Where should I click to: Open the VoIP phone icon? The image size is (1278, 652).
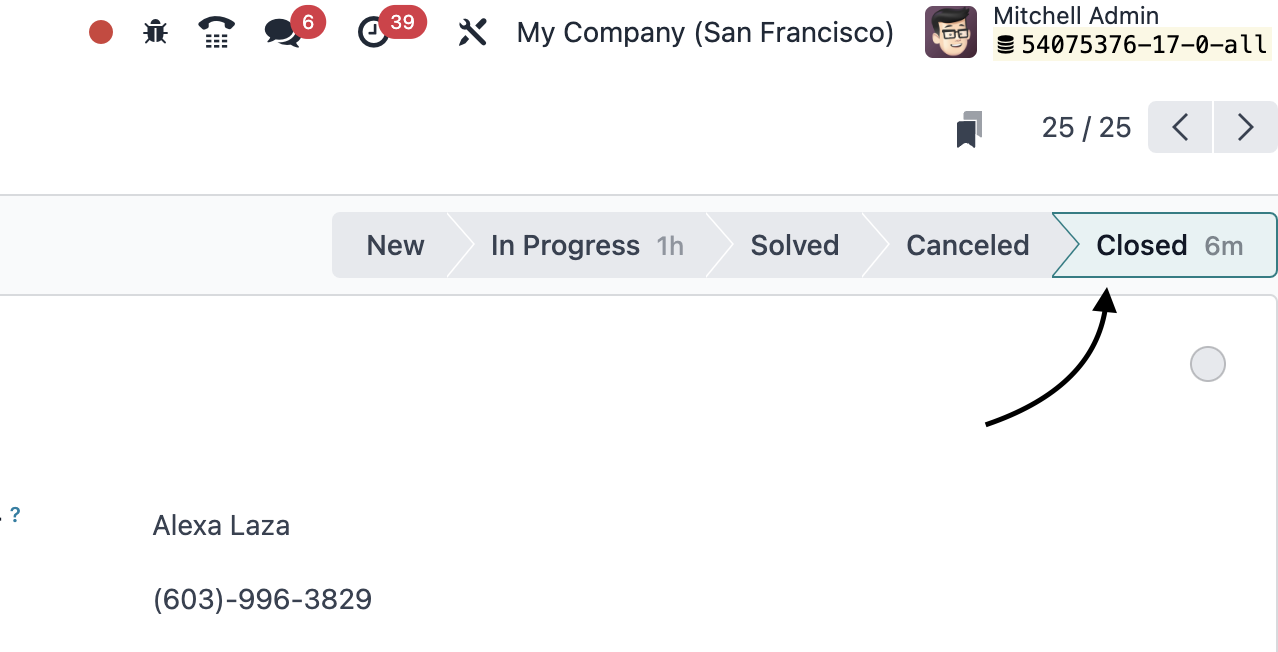pyautogui.click(x=216, y=32)
